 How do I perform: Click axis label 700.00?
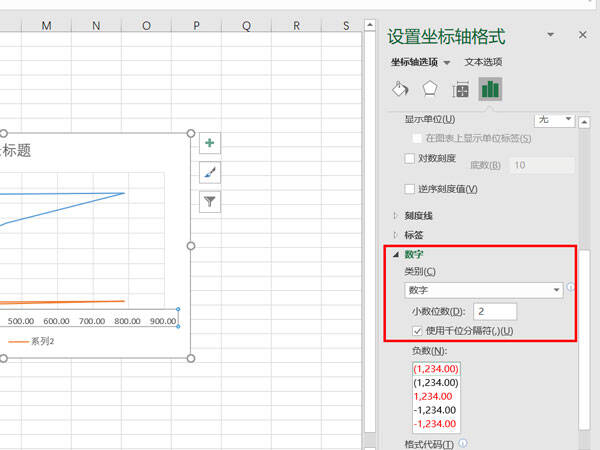(92, 321)
